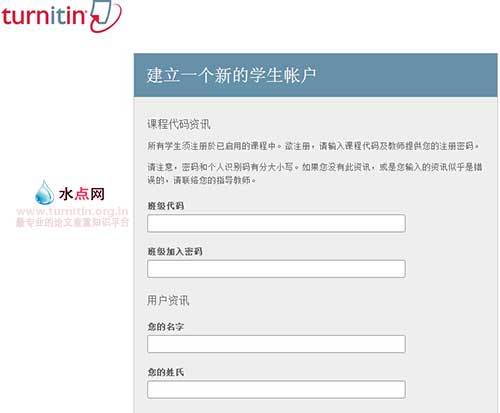Click the paragraph starting 所有学生须注册
The height and width of the screenshot is (413, 500).
click(x=313, y=146)
